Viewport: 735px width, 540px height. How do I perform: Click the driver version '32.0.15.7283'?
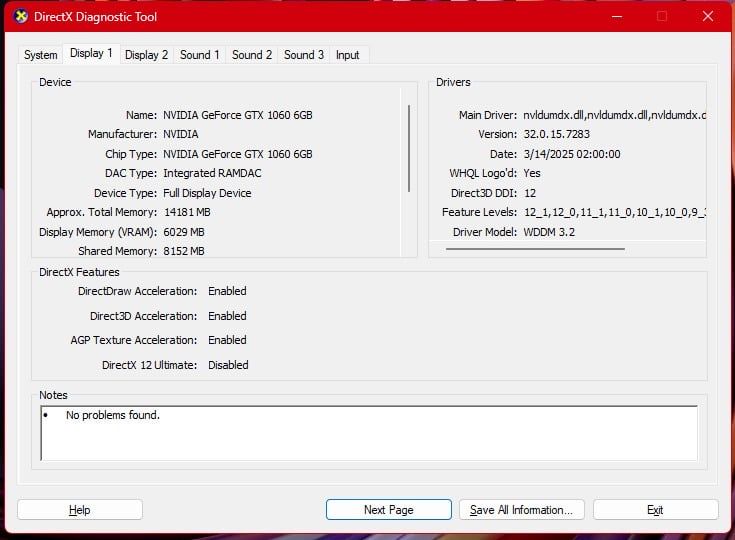(x=556, y=134)
